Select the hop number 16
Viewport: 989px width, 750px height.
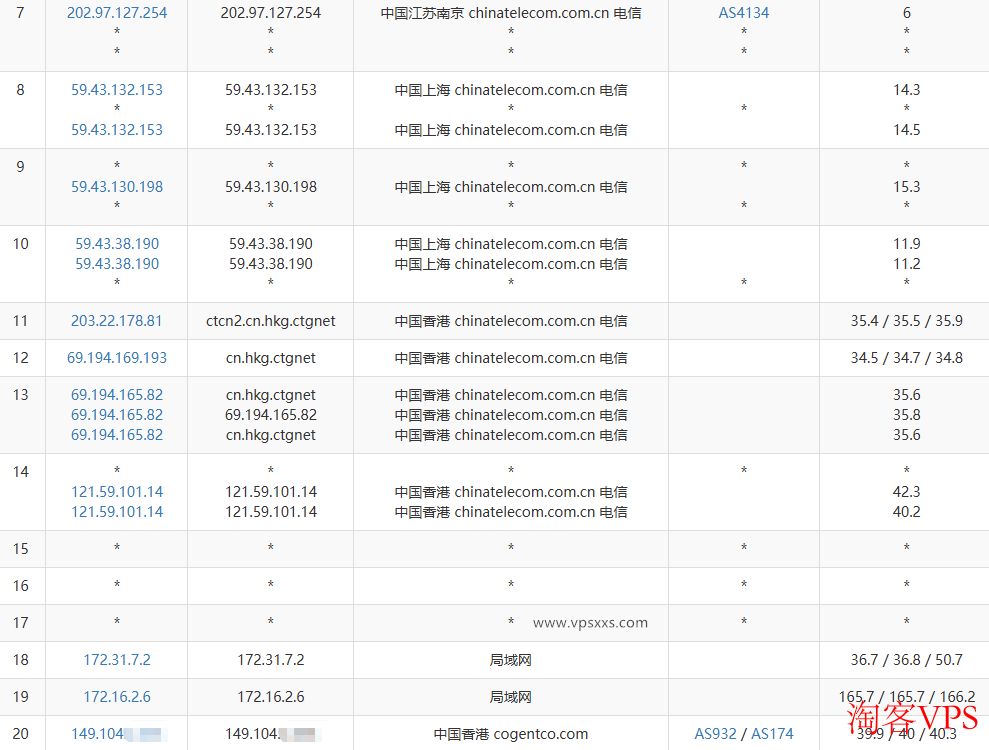click(x=20, y=586)
